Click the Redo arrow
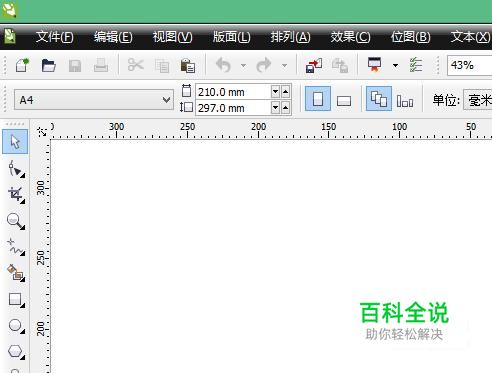 264,65
